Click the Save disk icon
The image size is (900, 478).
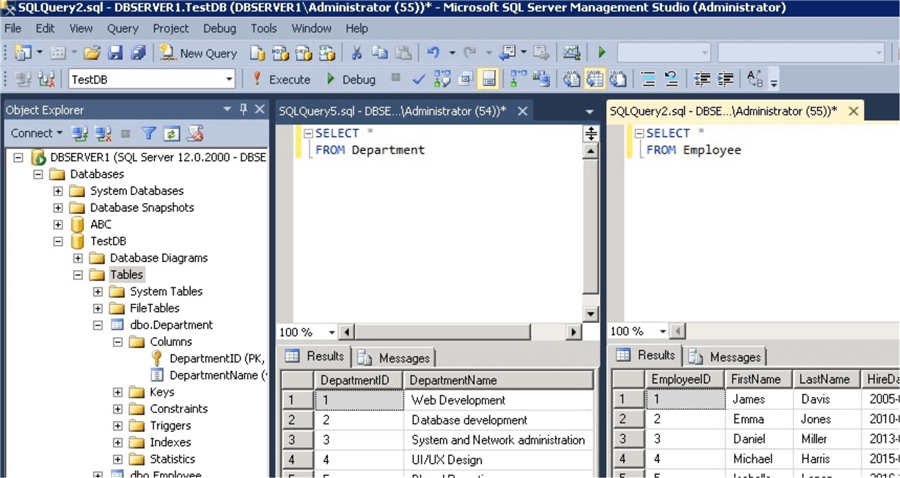115,53
